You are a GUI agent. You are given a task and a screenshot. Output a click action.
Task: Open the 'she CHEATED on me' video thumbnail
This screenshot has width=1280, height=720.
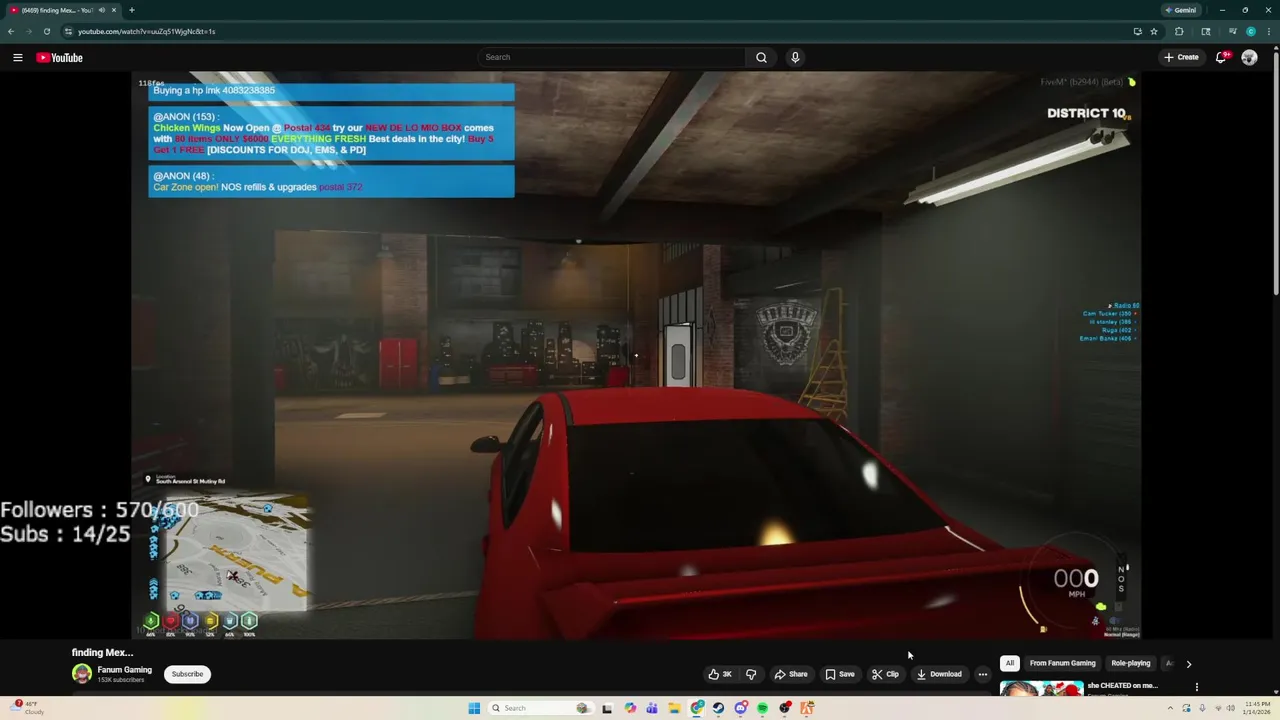click(1041, 688)
